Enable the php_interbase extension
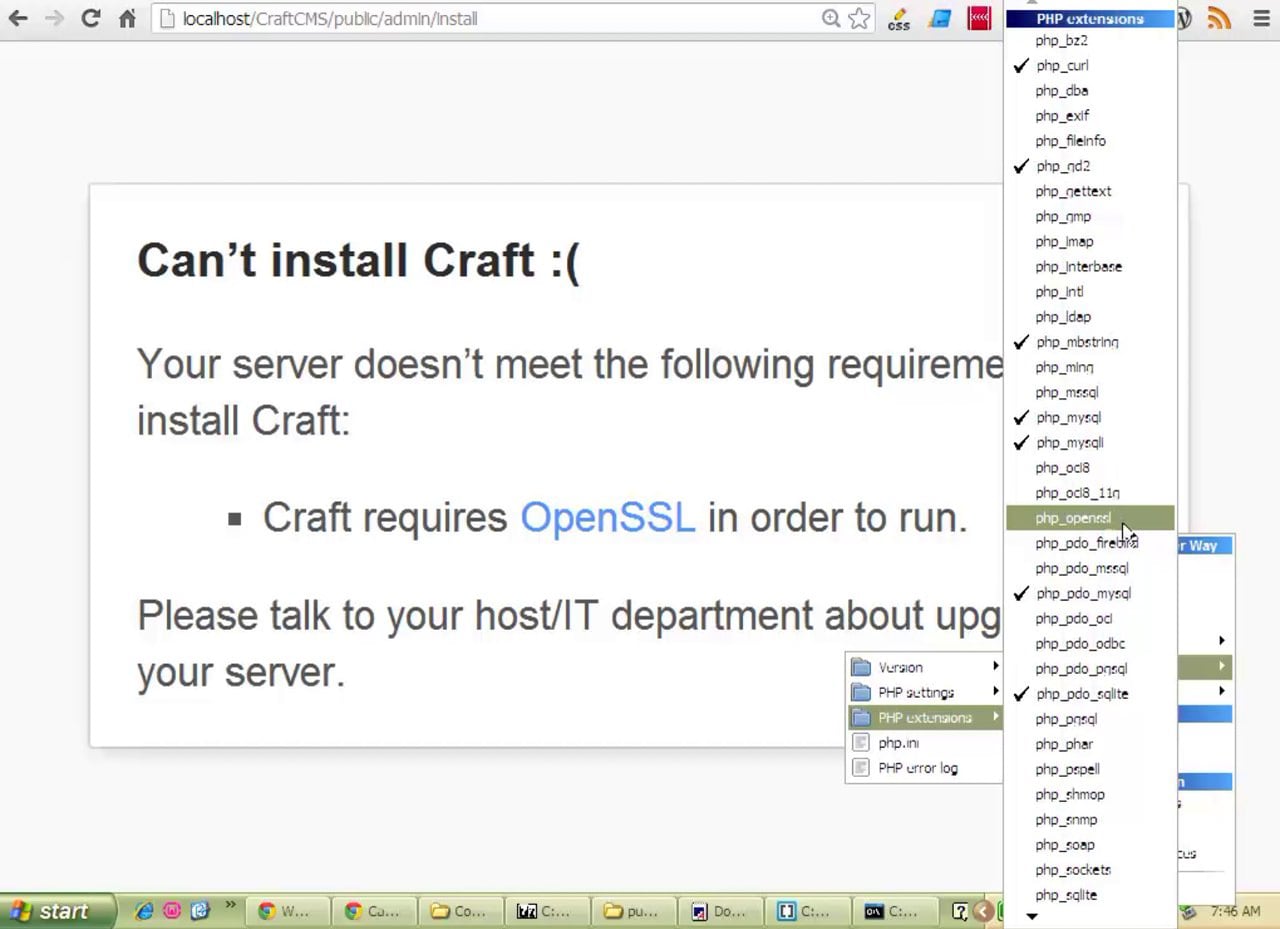 tap(1090, 266)
